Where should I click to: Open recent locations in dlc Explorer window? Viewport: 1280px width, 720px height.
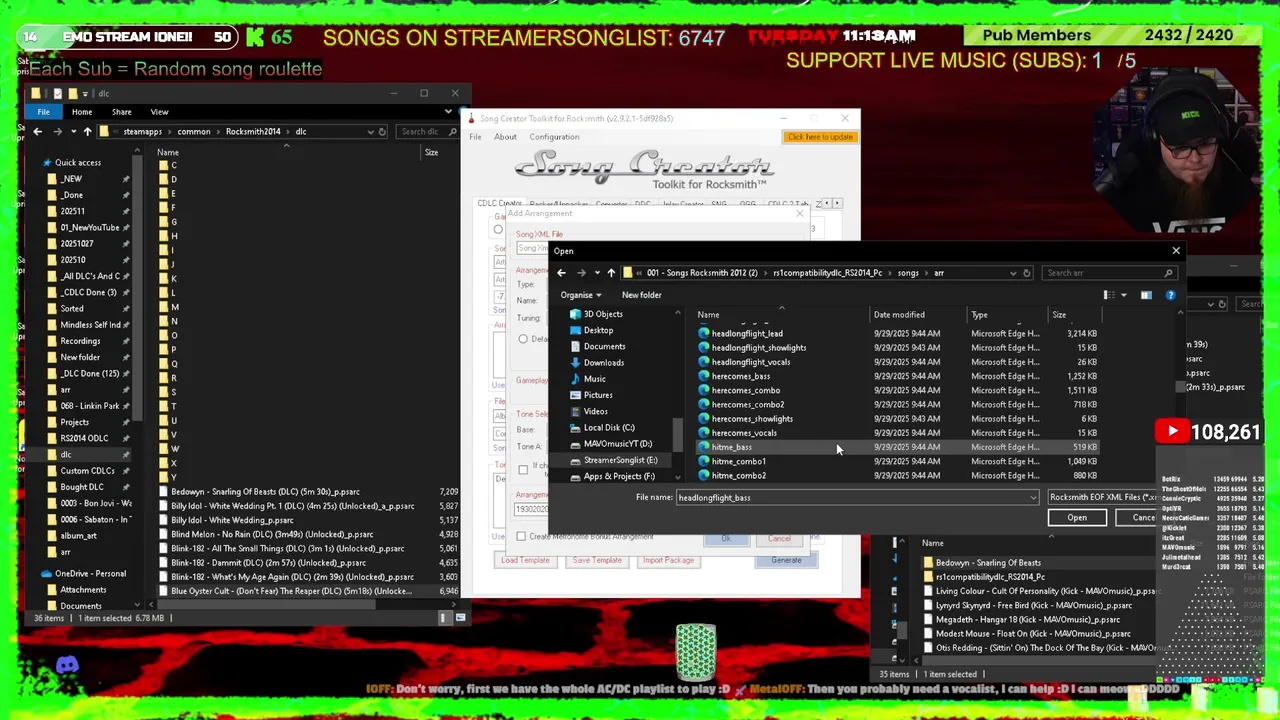coord(73,131)
